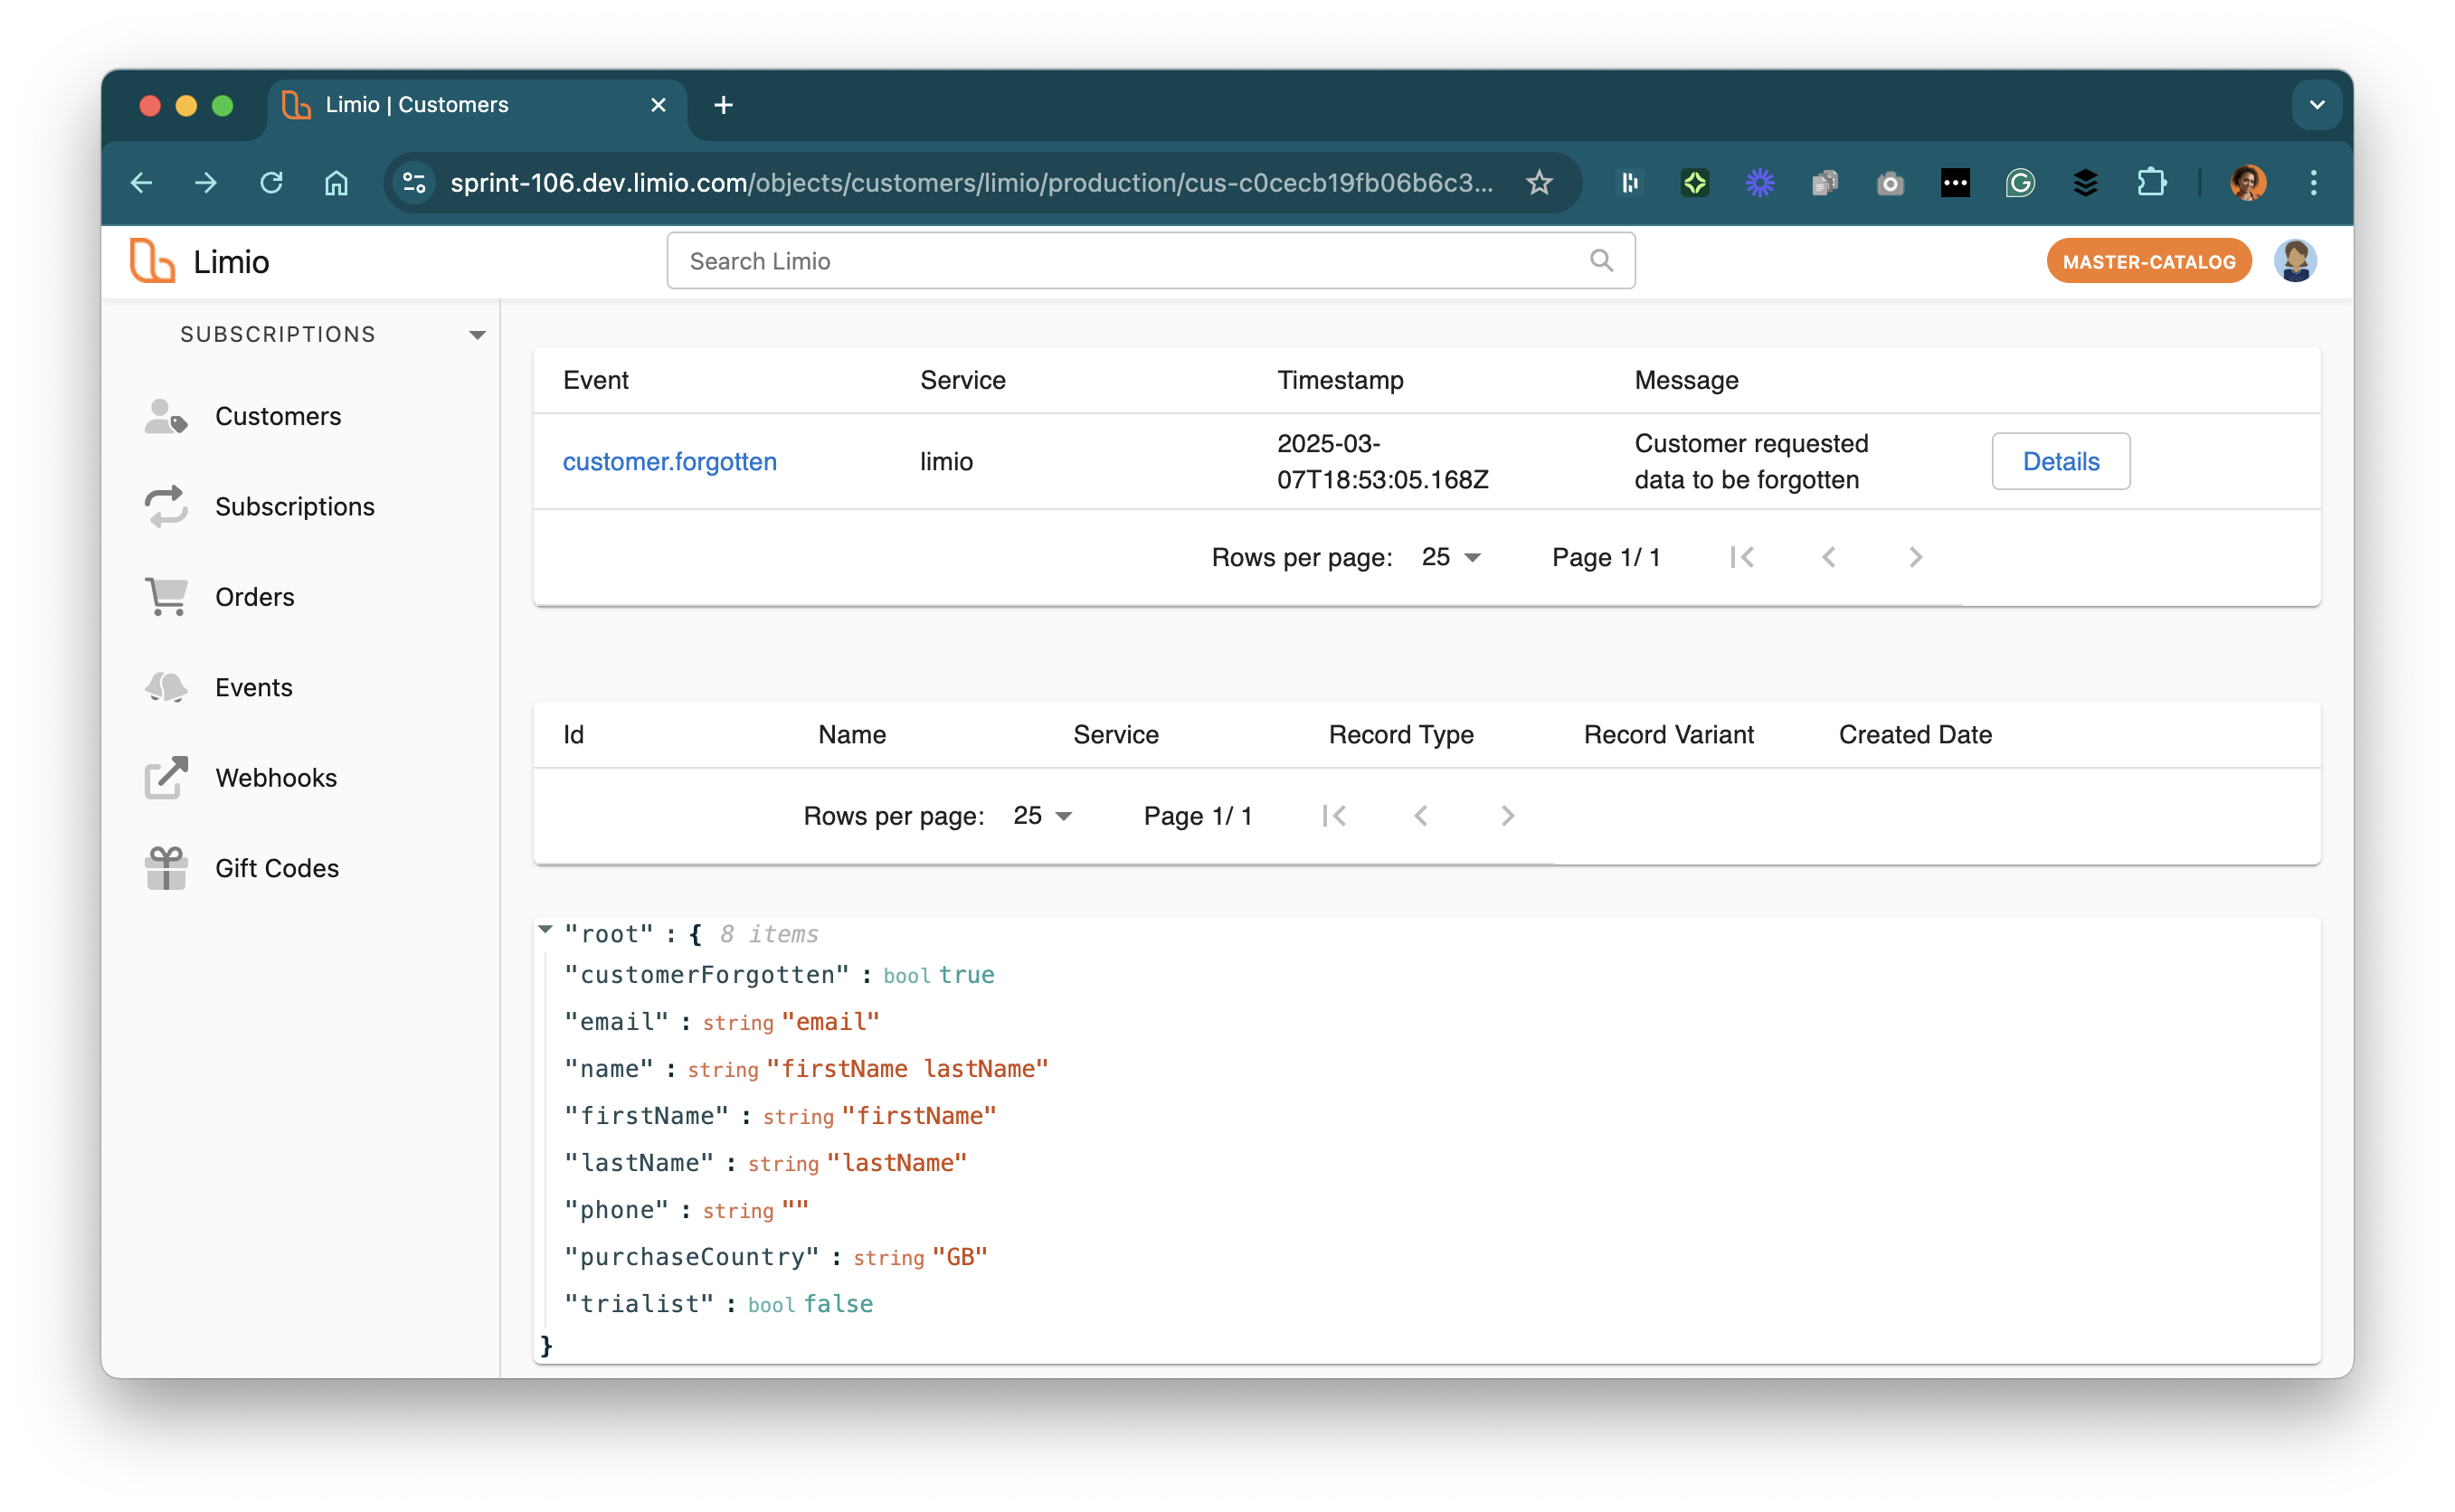Go to previous page of records table
Viewport: 2455px width, 1512px height.
coord(1421,816)
